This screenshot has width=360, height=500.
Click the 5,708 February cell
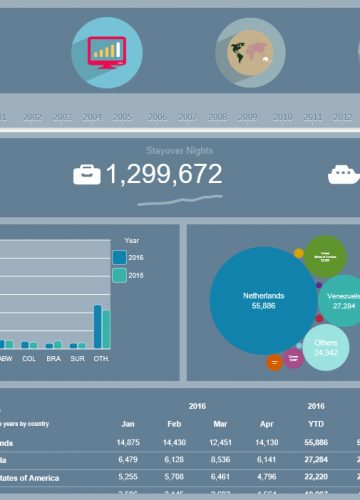point(174,477)
